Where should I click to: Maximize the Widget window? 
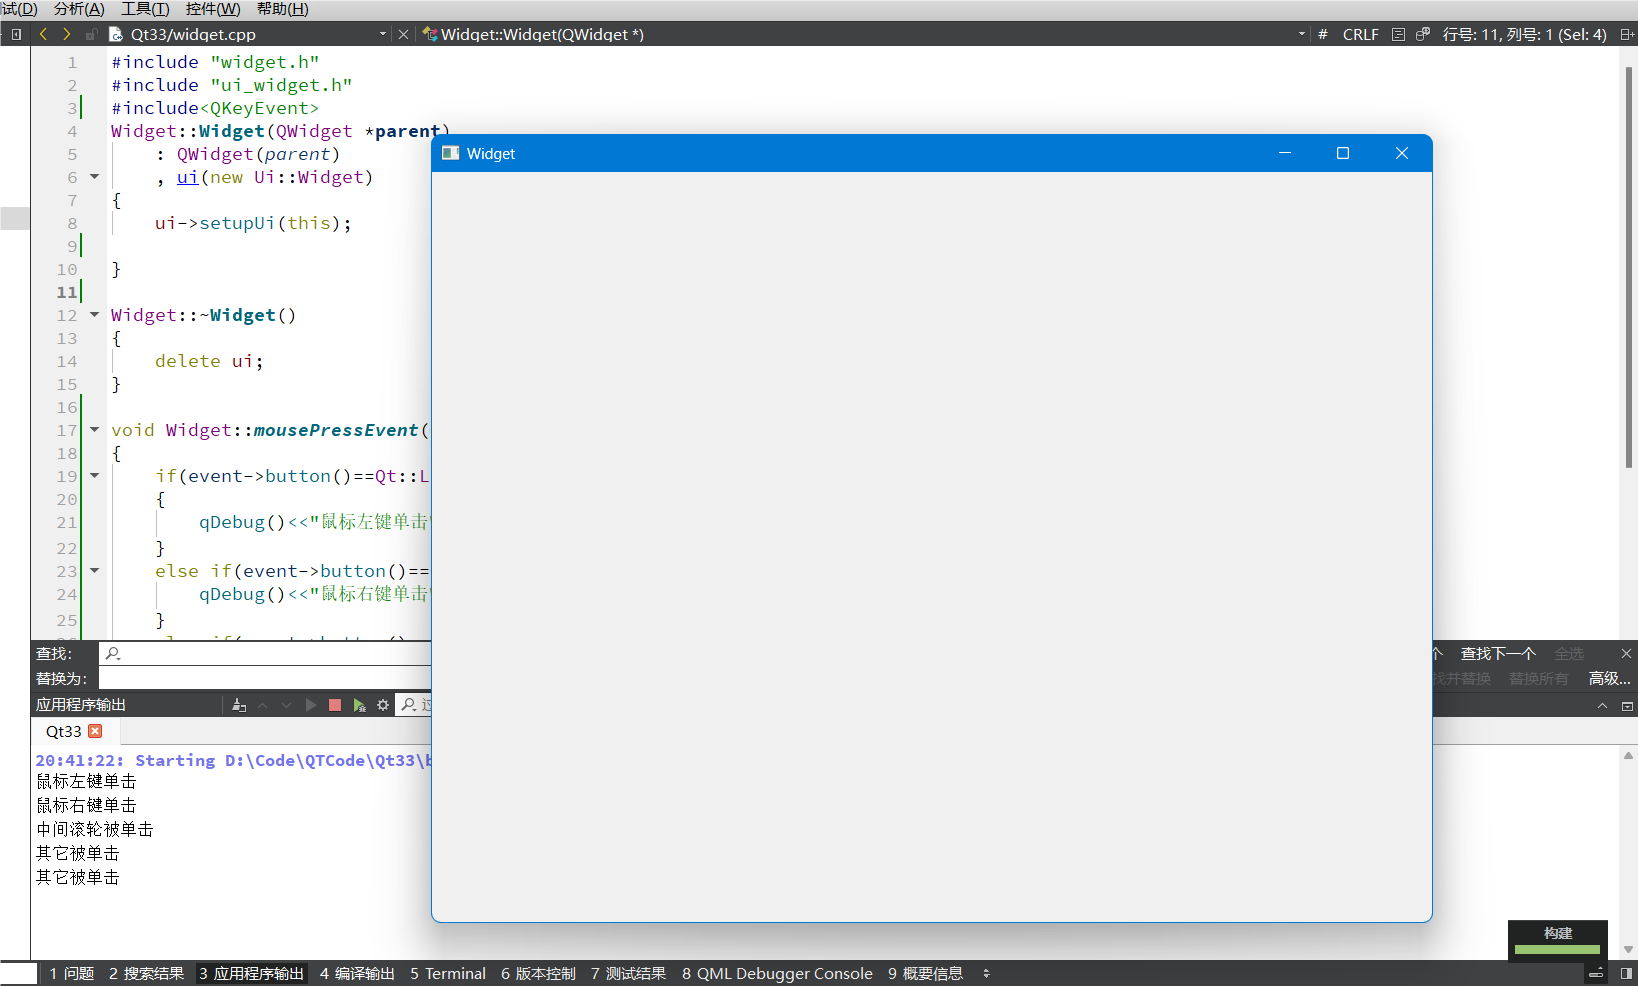1343,153
